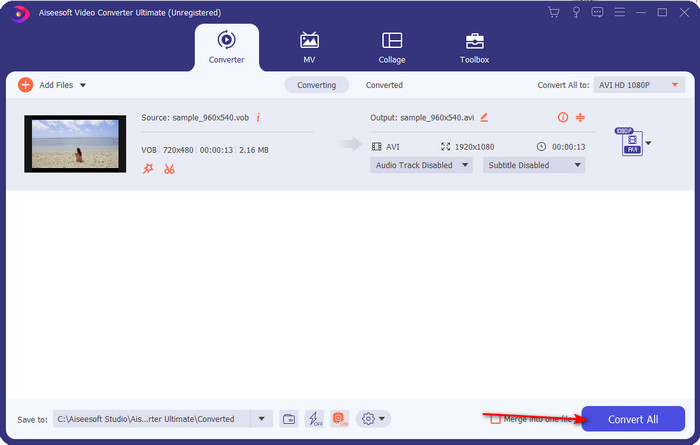The width and height of the screenshot is (700, 445).
Task: Click the AVI film-strip format icon
Action: 377,146
